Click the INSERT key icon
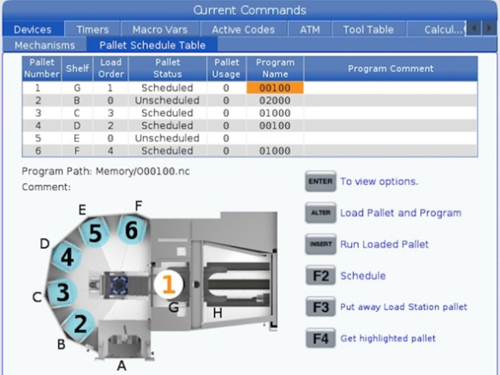The image size is (500, 375). tap(320, 244)
